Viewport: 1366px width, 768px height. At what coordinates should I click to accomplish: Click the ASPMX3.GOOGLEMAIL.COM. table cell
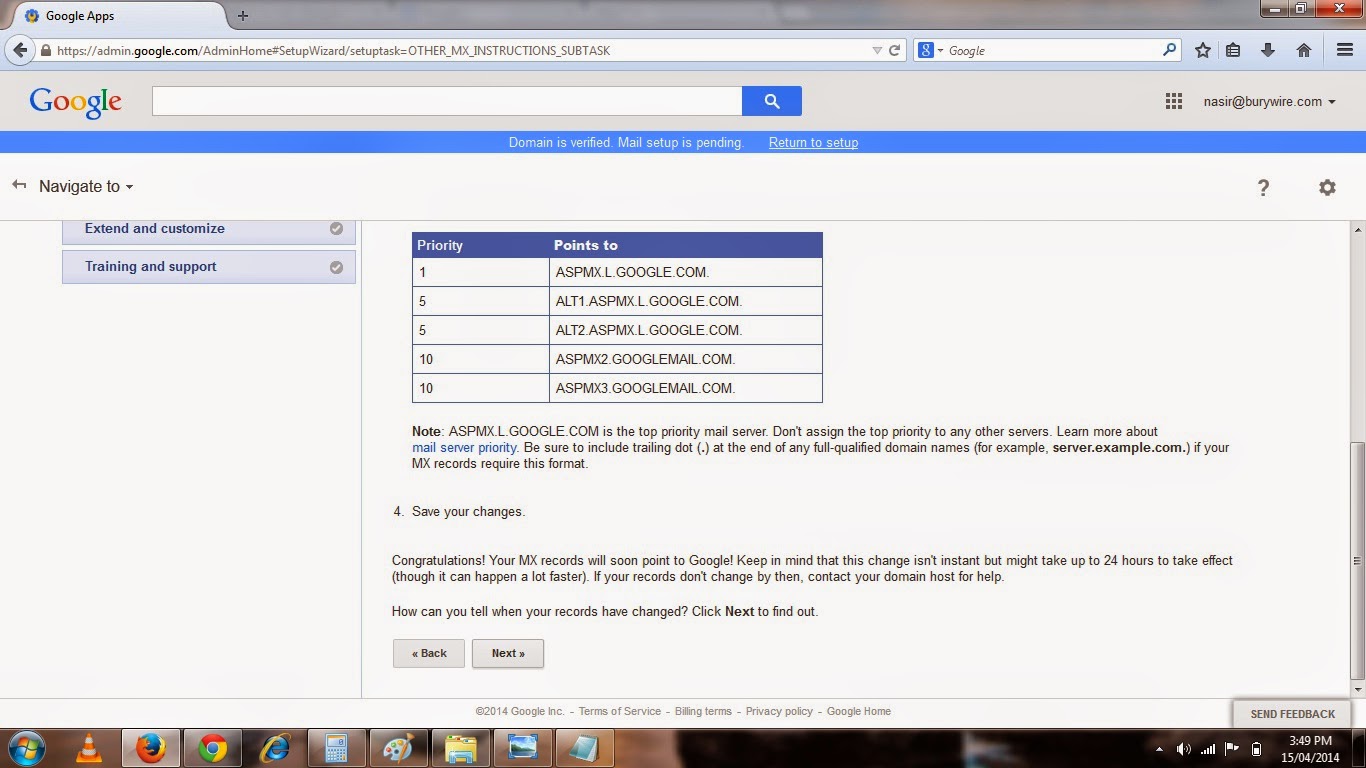pos(686,388)
